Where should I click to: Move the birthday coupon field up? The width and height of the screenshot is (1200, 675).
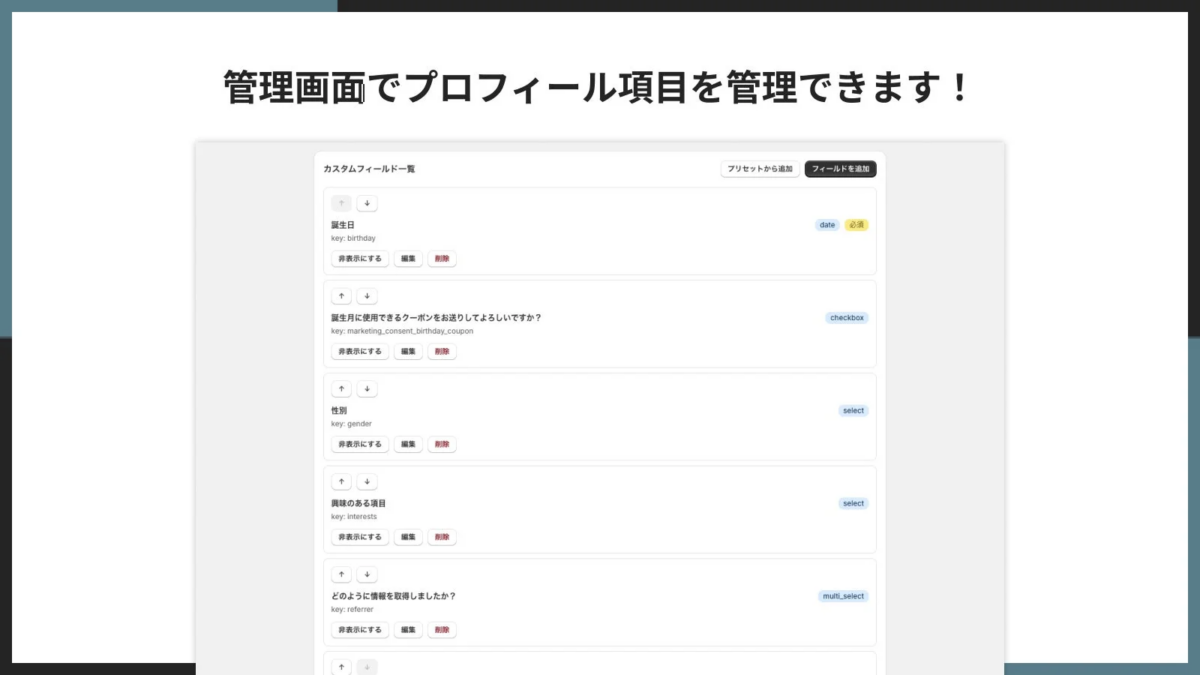point(341,296)
